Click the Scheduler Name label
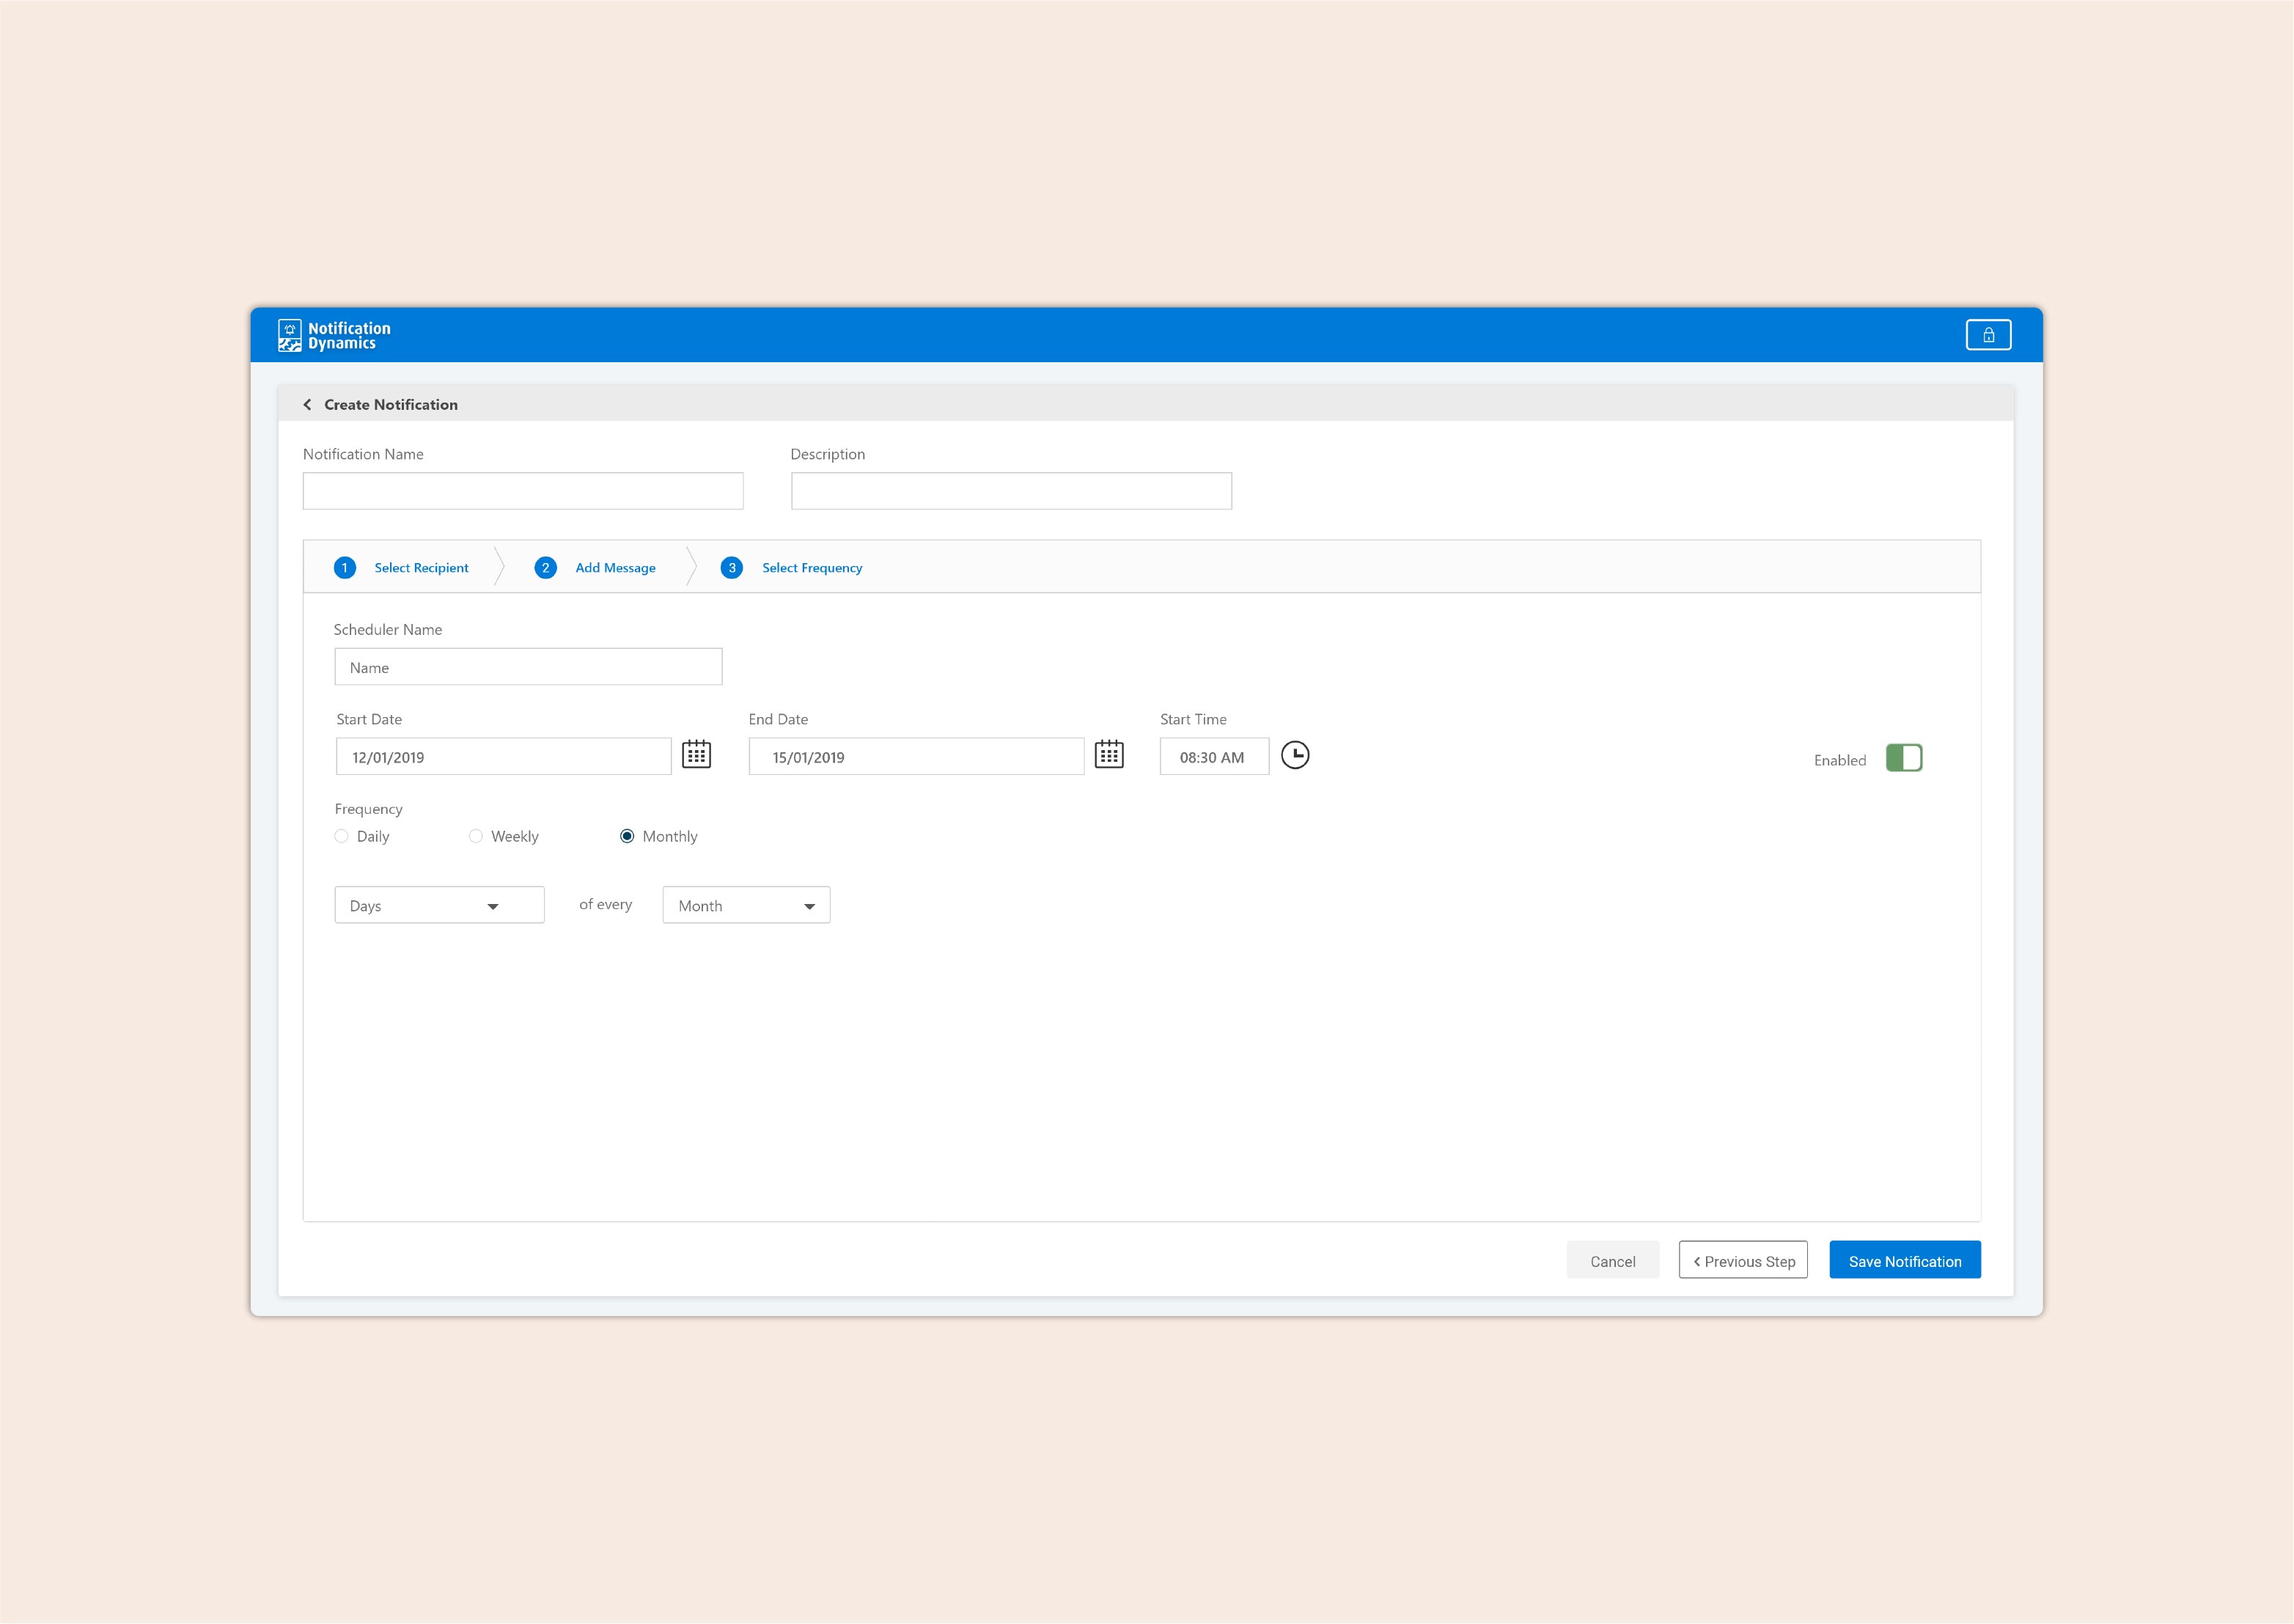This screenshot has width=2294, height=1624. coord(387,629)
